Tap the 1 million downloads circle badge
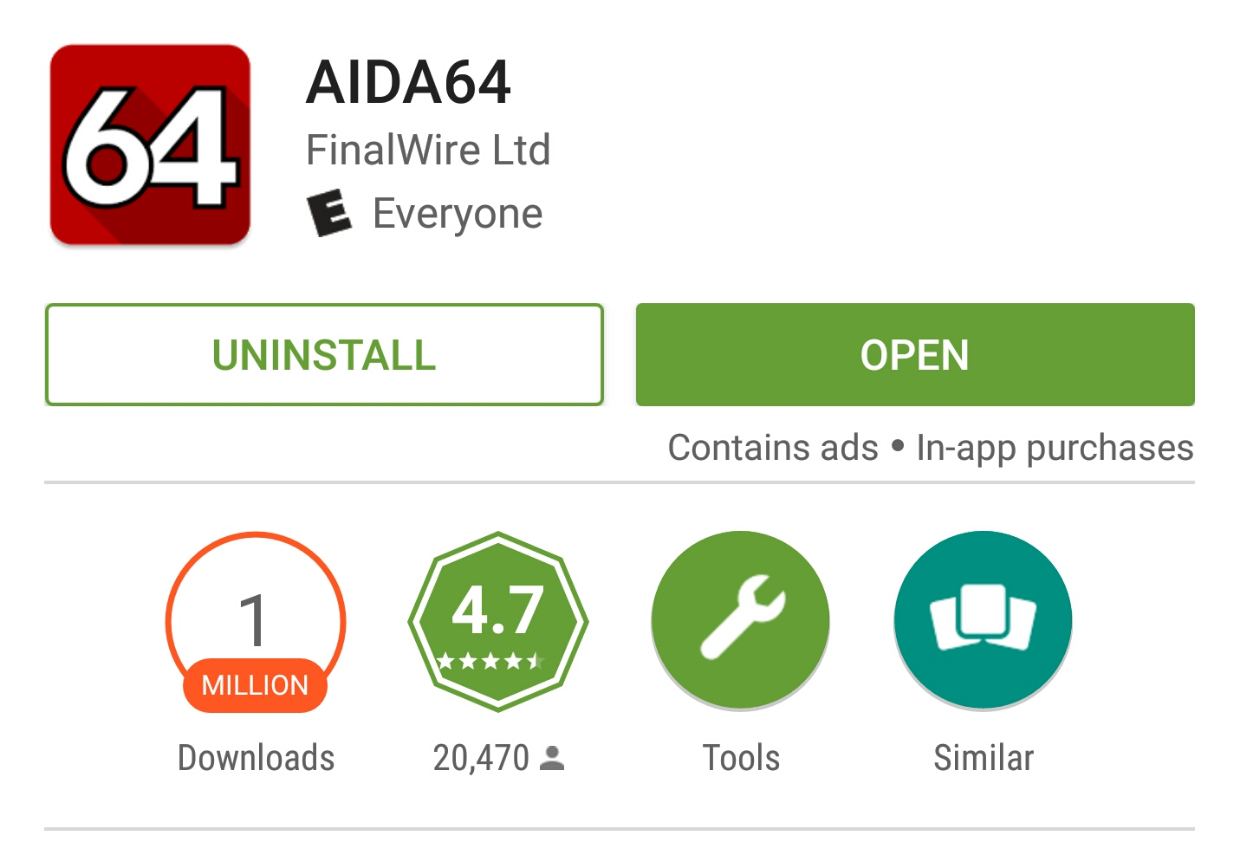 tap(255, 622)
